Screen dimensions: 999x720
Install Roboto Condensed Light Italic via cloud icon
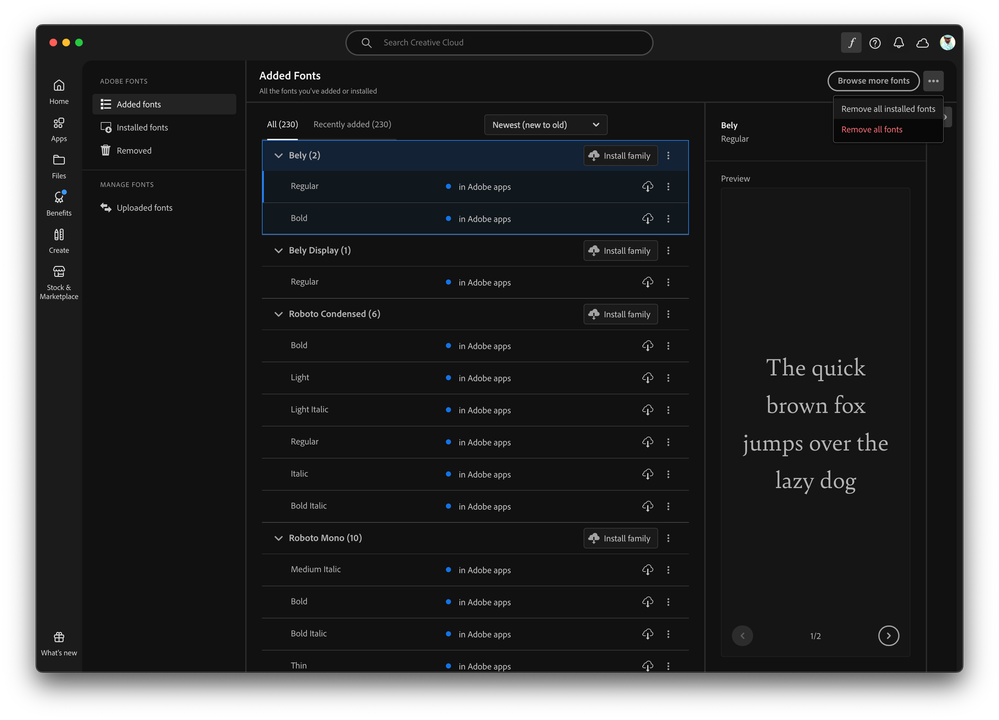click(x=647, y=410)
